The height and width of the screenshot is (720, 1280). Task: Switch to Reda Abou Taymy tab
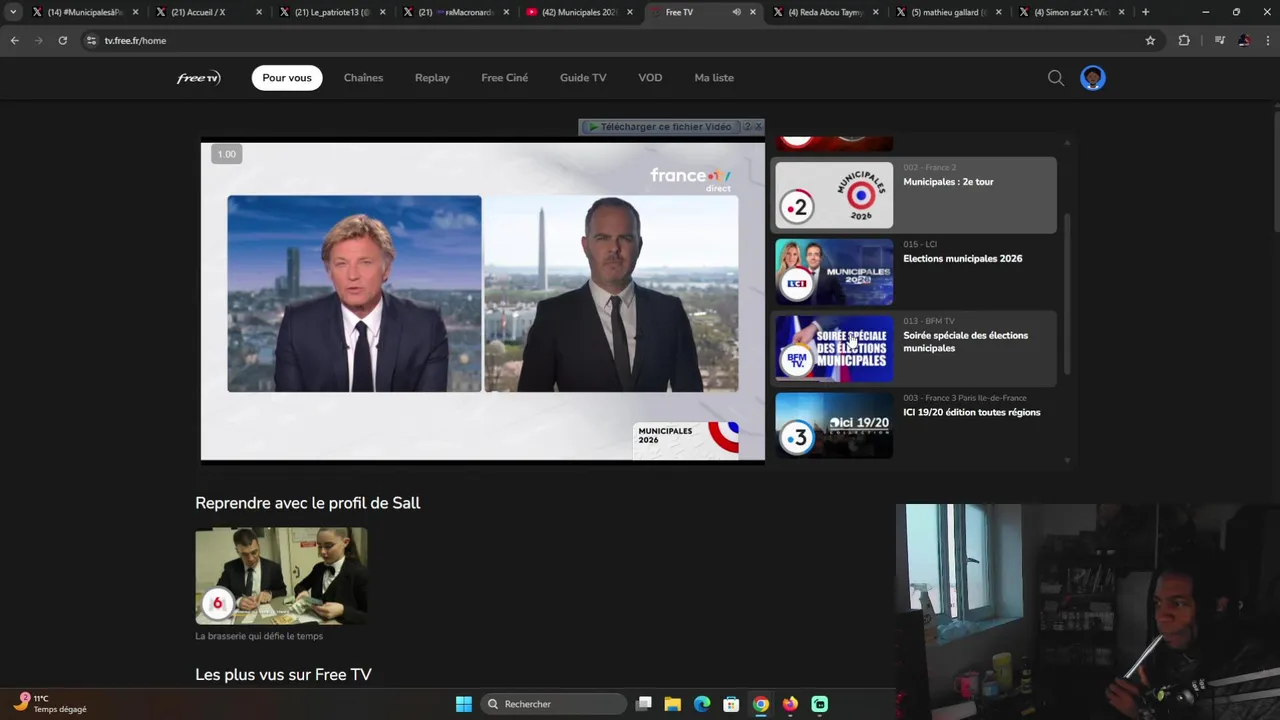pyautogui.click(x=826, y=12)
